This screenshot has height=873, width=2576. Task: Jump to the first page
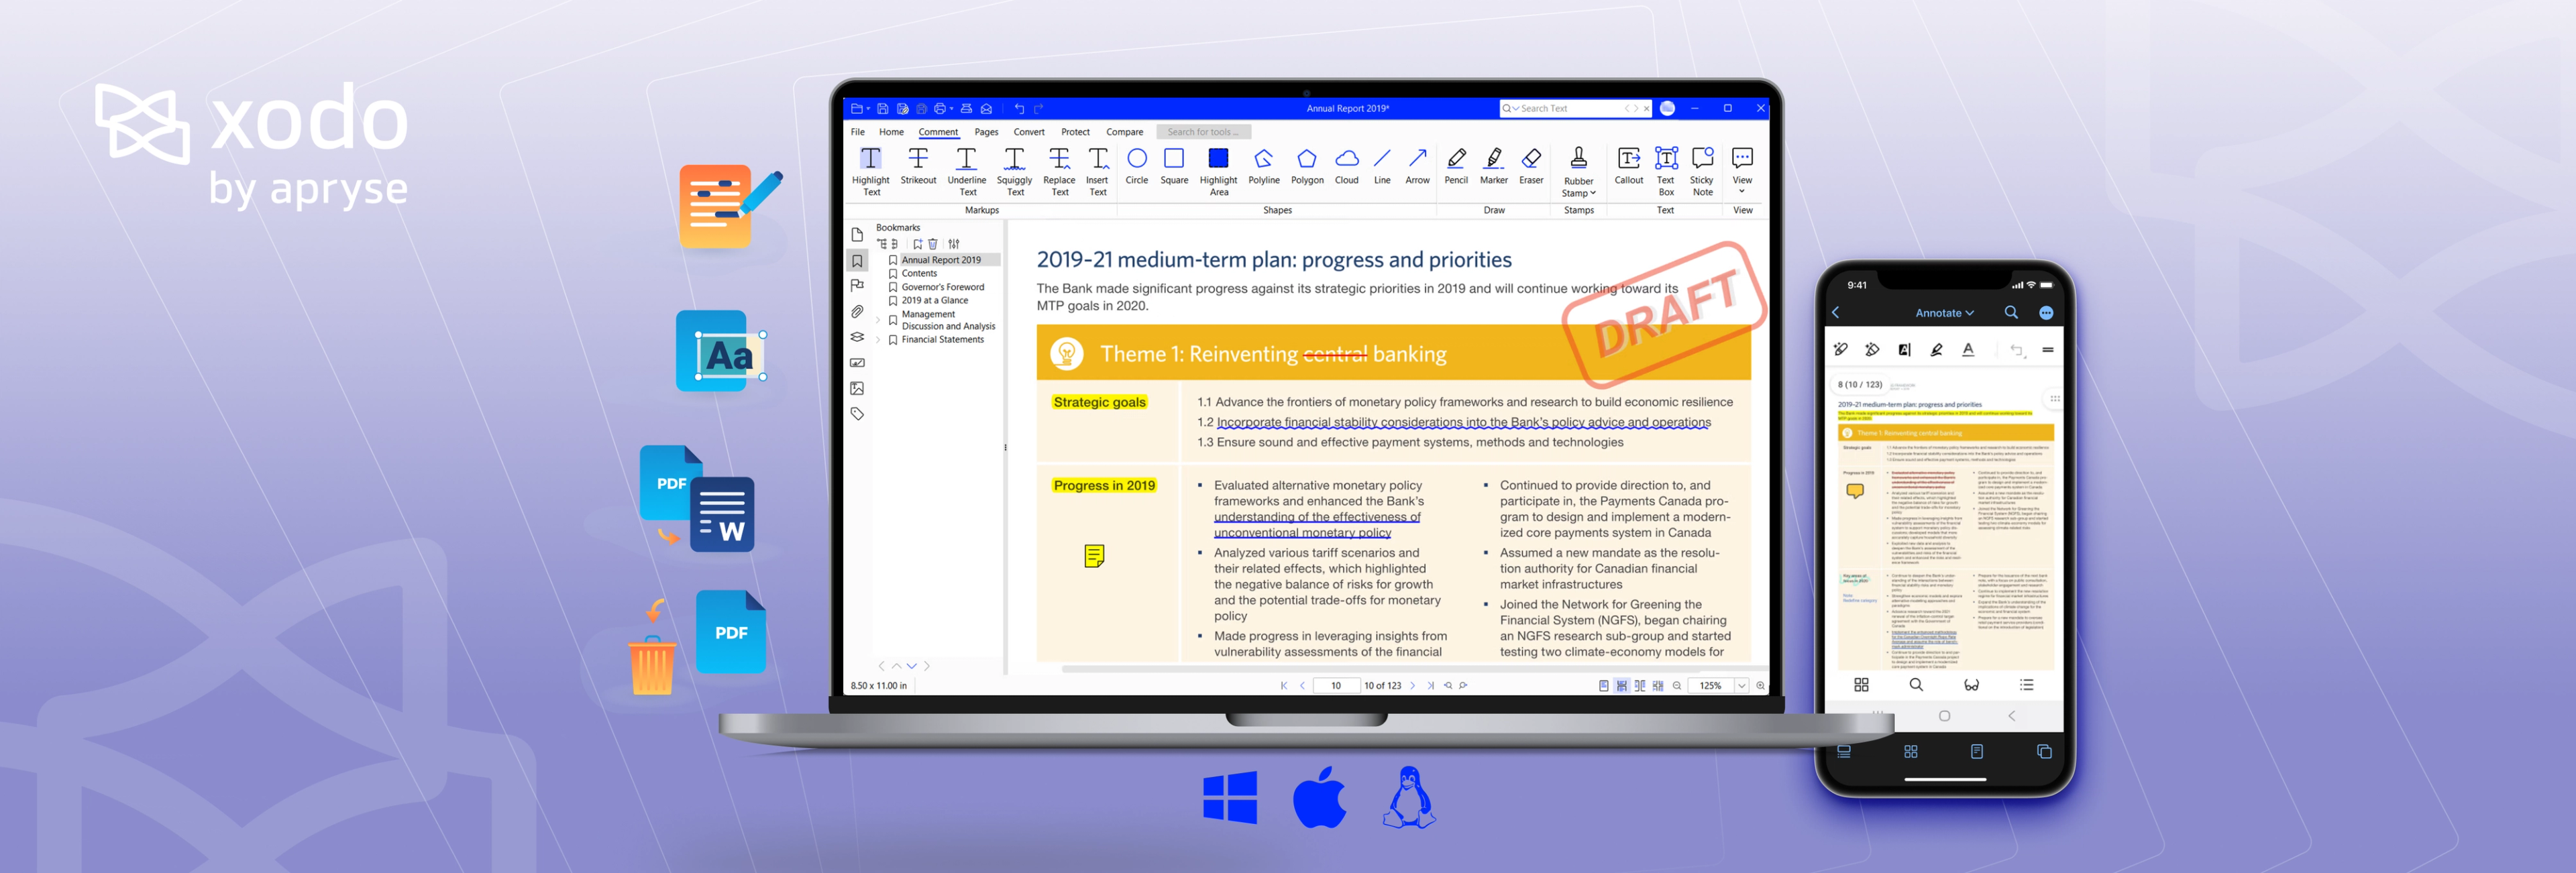click(1284, 686)
